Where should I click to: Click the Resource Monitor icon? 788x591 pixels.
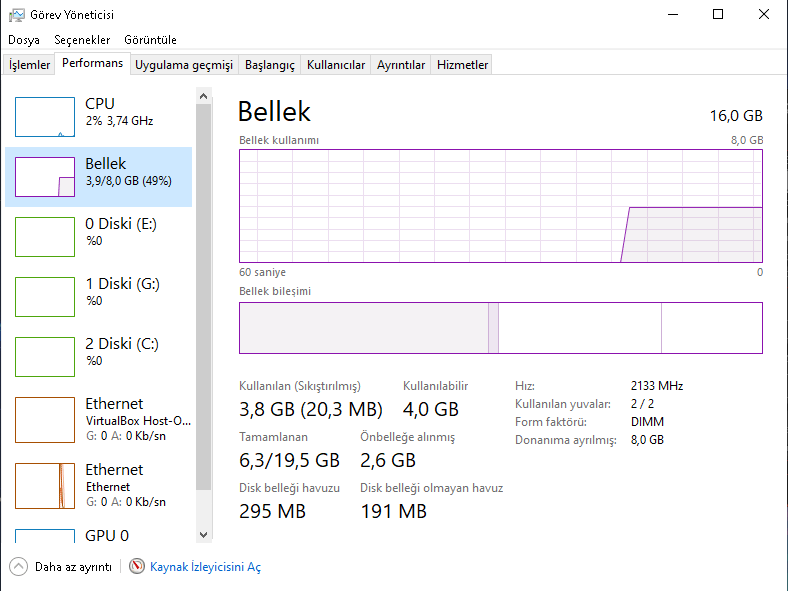point(137,567)
